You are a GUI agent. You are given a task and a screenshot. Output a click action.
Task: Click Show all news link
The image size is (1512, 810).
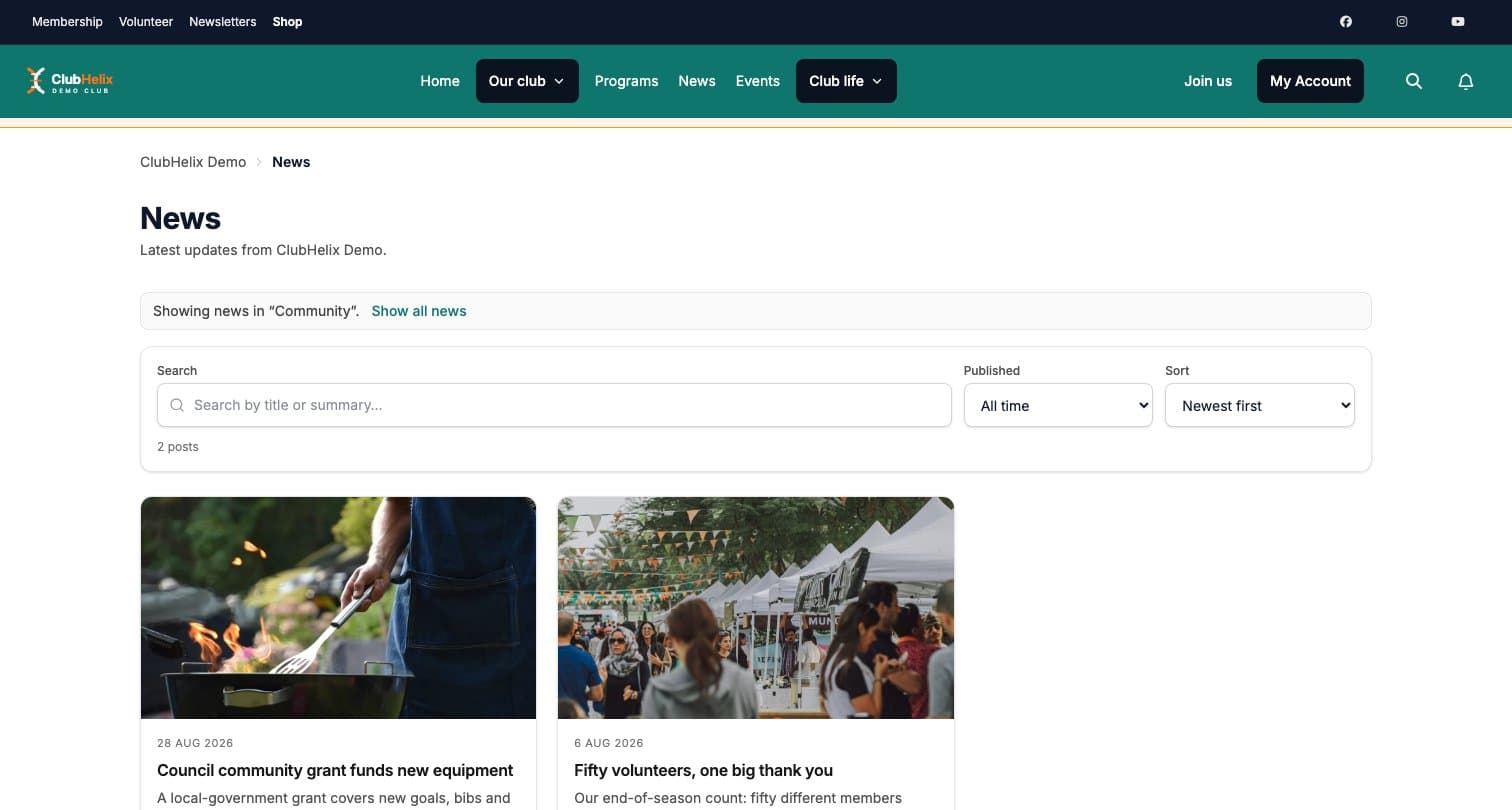pos(419,311)
